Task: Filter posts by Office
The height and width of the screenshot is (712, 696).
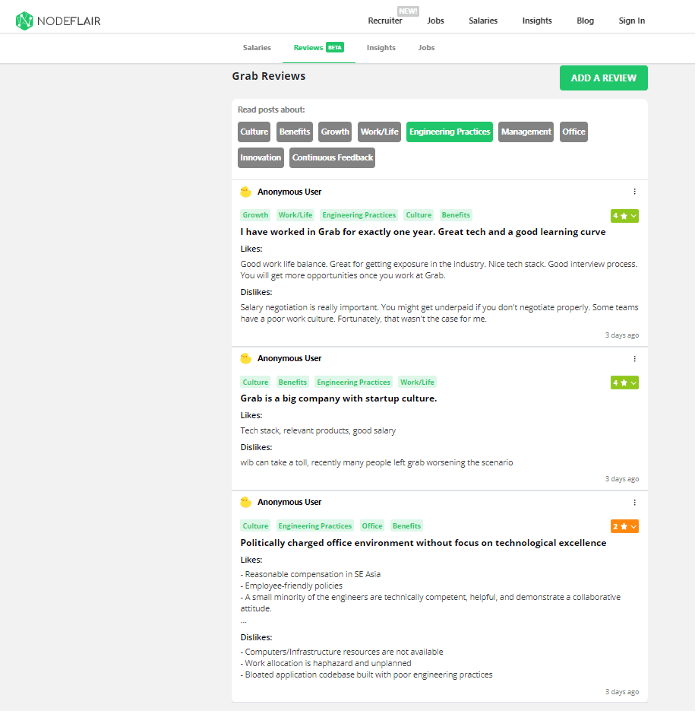Action: pyautogui.click(x=573, y=132)
